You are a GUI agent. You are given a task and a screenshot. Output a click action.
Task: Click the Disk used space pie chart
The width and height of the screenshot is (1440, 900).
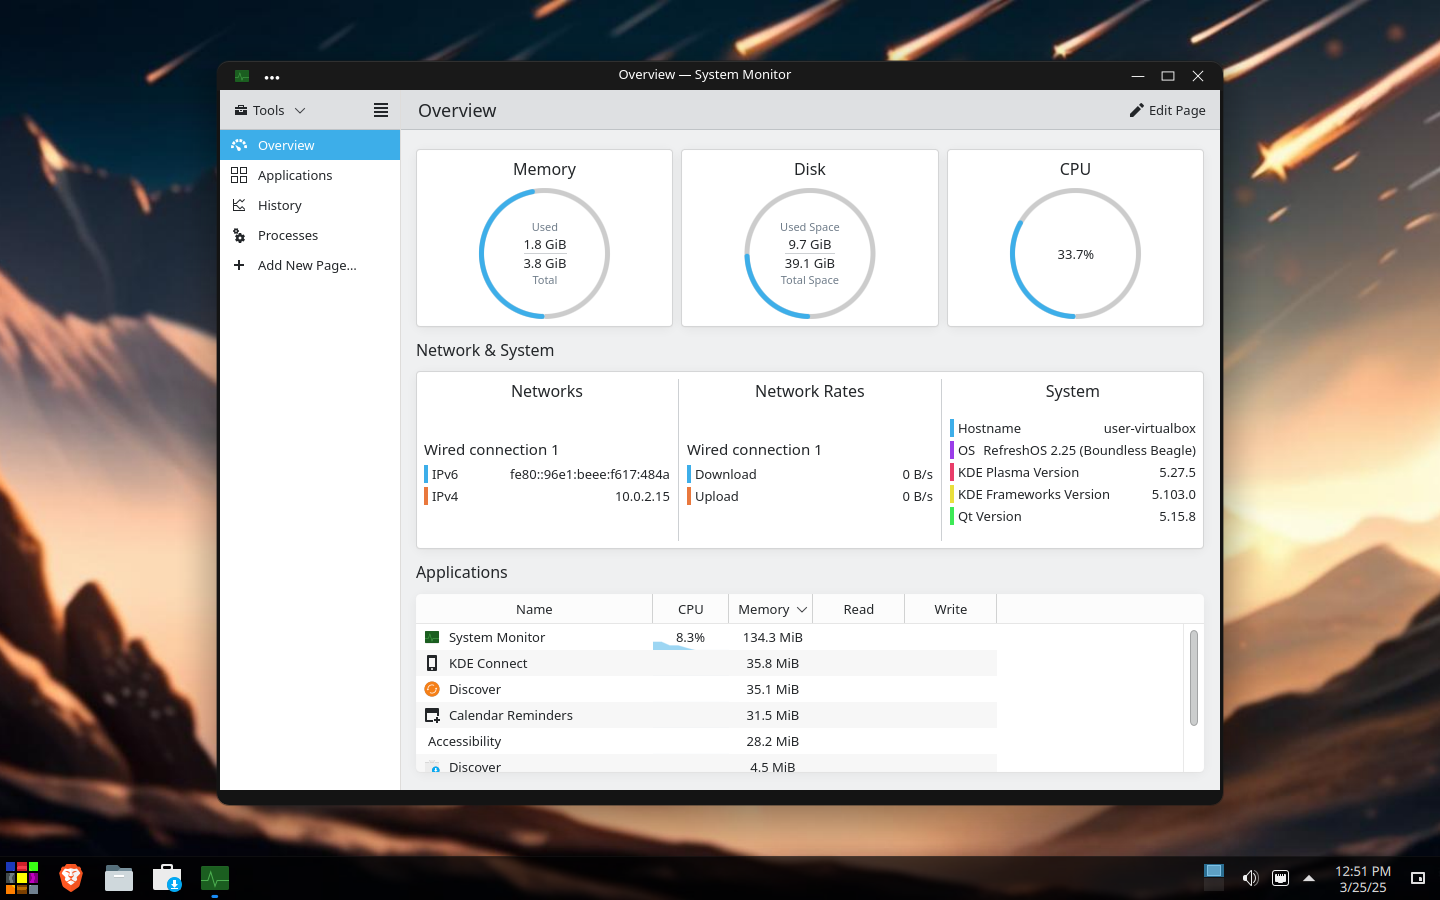(x=810, y=254)
